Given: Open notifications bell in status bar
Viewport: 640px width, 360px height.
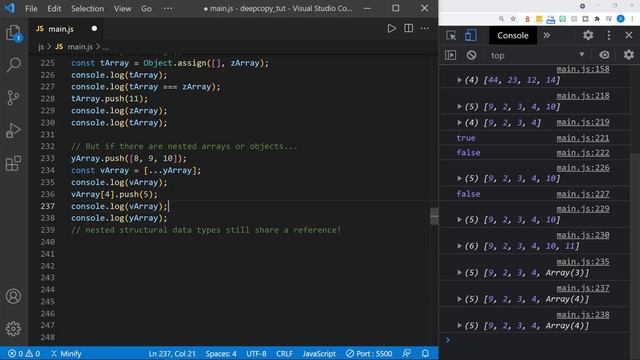Looking at the screenshot, I should pyautogui.click(x=425, y=353).
